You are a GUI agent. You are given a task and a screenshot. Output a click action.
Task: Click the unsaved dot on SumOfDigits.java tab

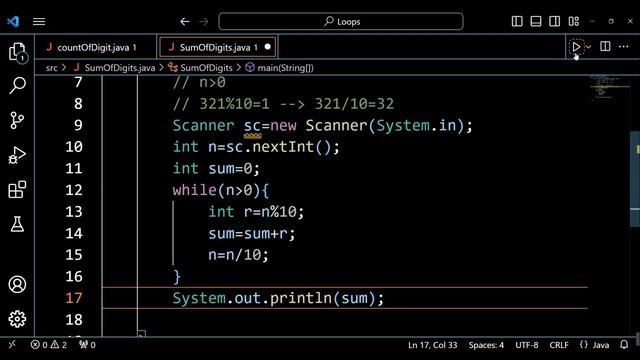coord(268,47)
